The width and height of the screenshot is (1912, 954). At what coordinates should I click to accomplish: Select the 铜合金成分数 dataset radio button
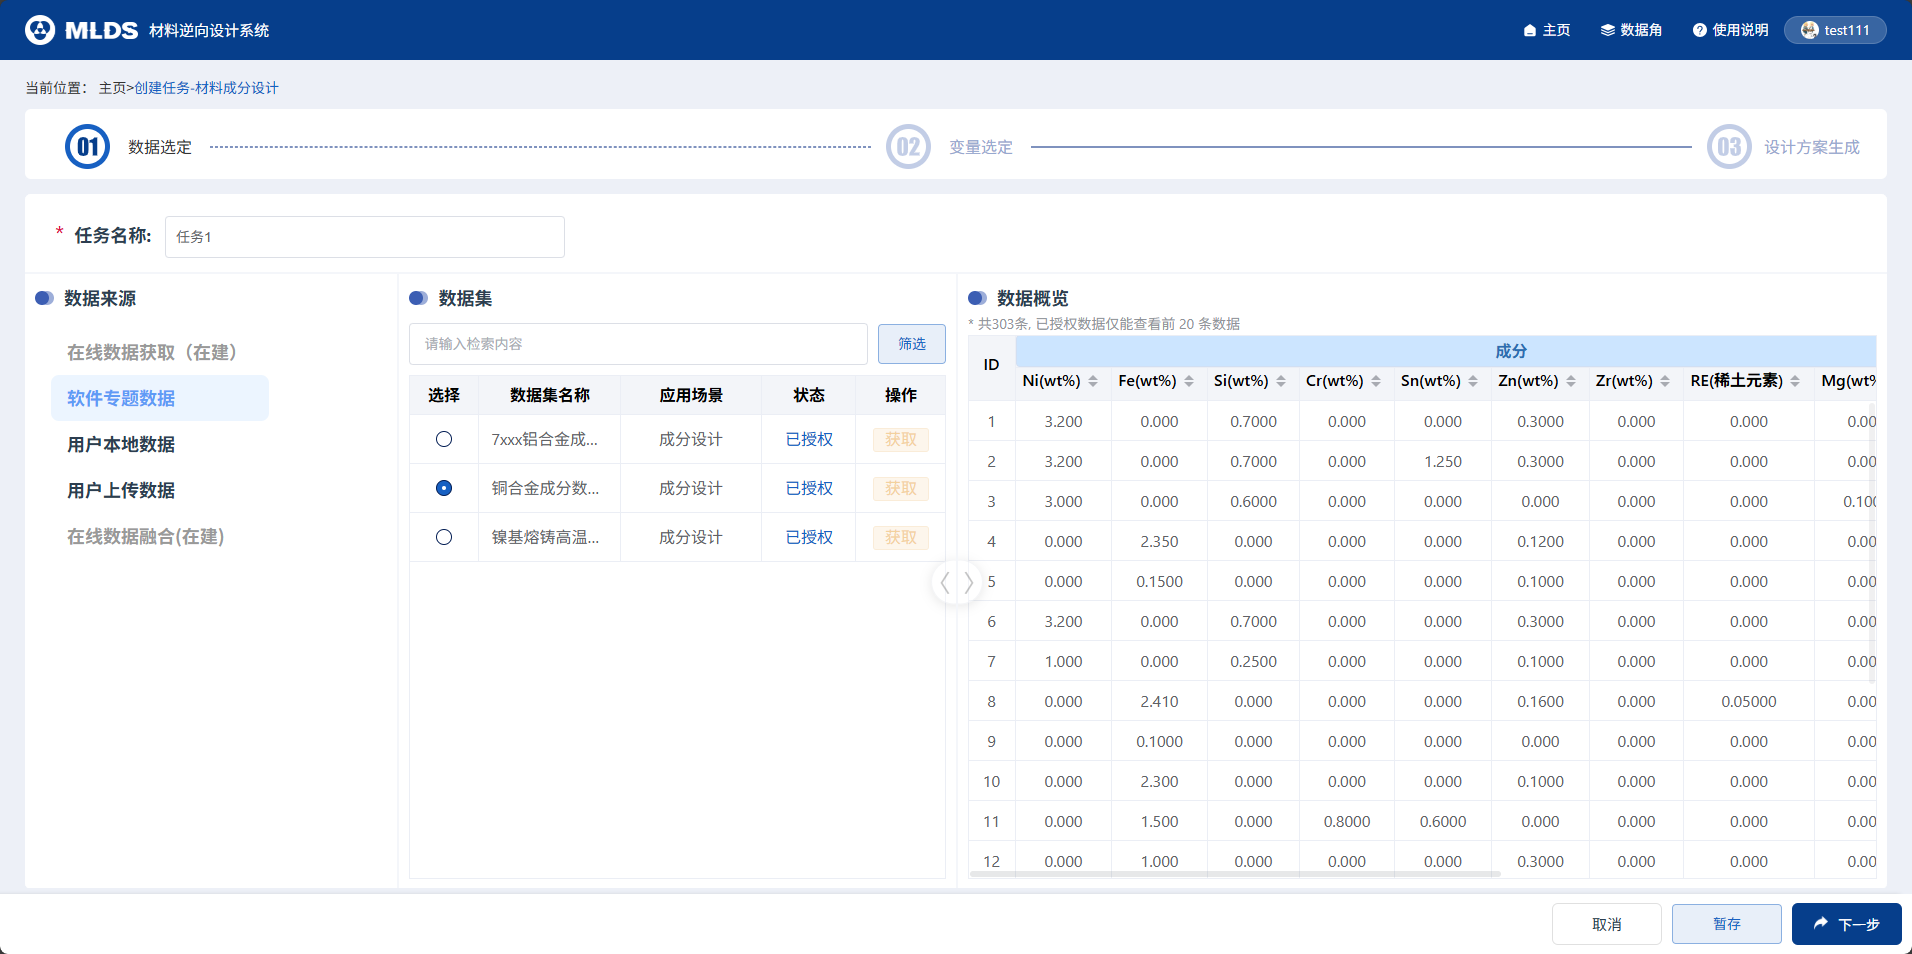pyautogui.click(x=443, y=488)
